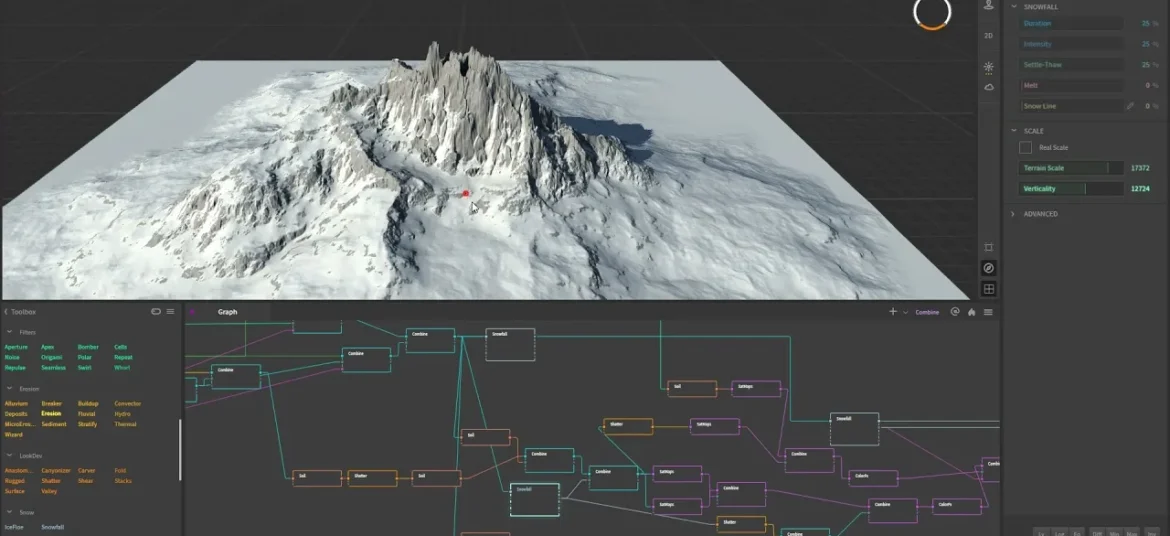Select the Thermal erosion node

pos(125,424)
